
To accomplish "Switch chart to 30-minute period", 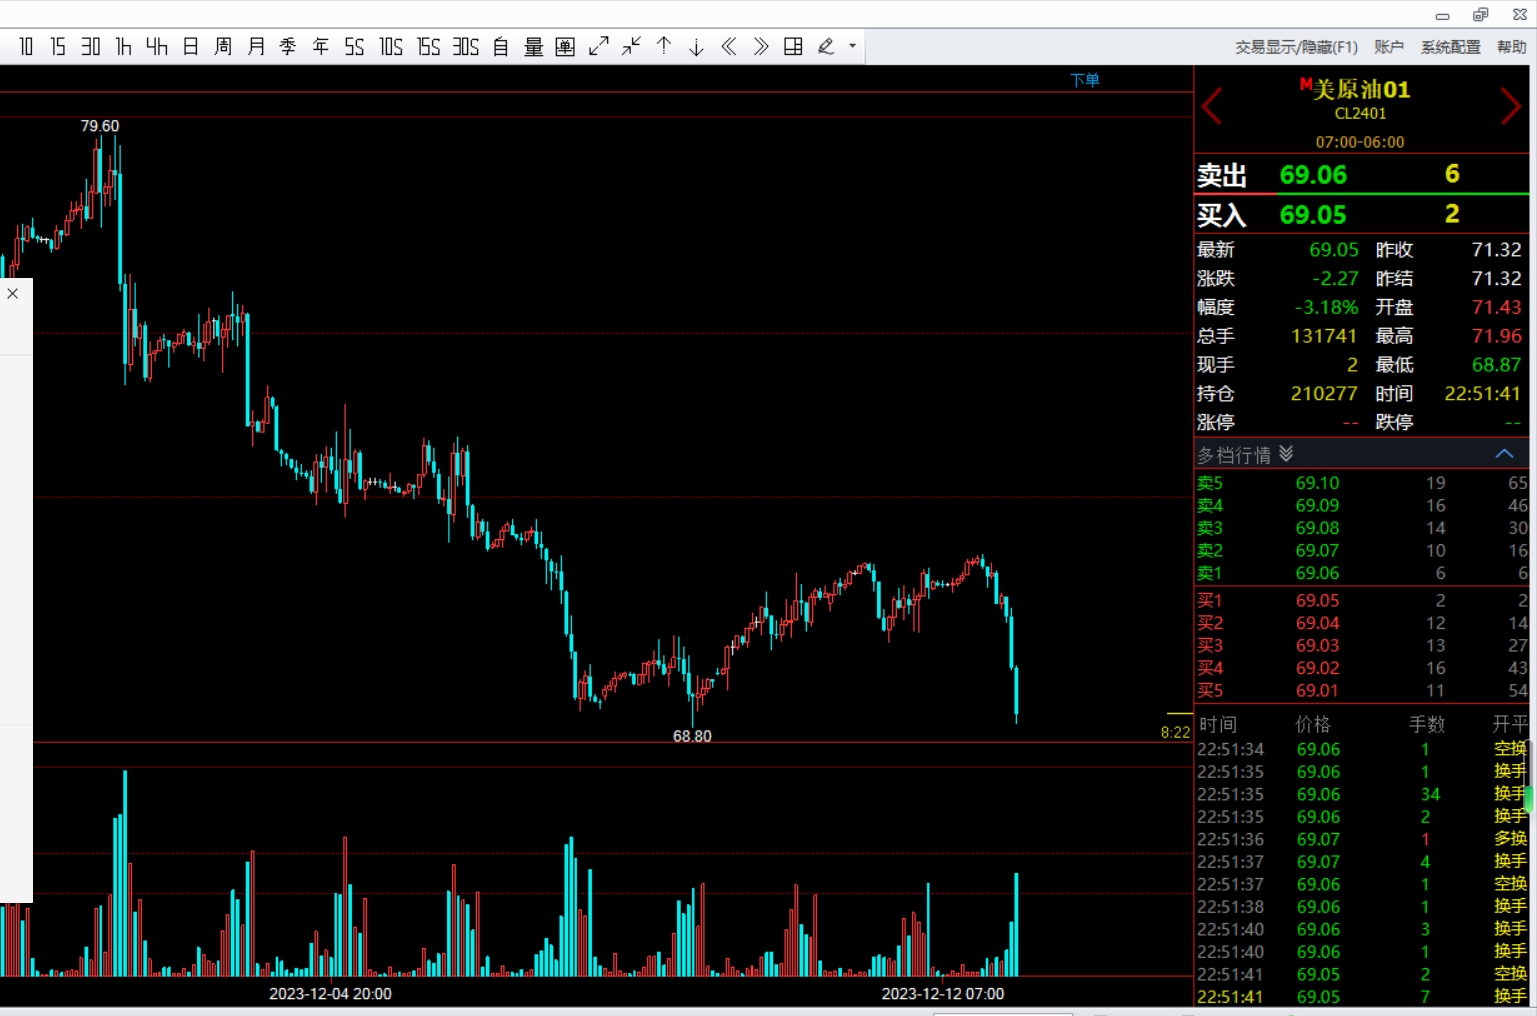I will 91,47.
